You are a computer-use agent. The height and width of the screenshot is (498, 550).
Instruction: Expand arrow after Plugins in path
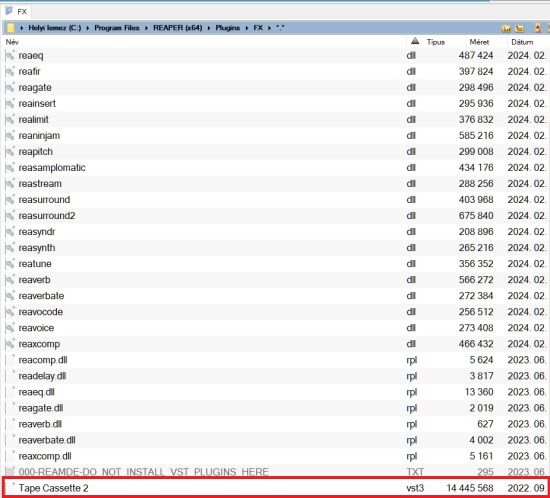[x=247, y=28]
